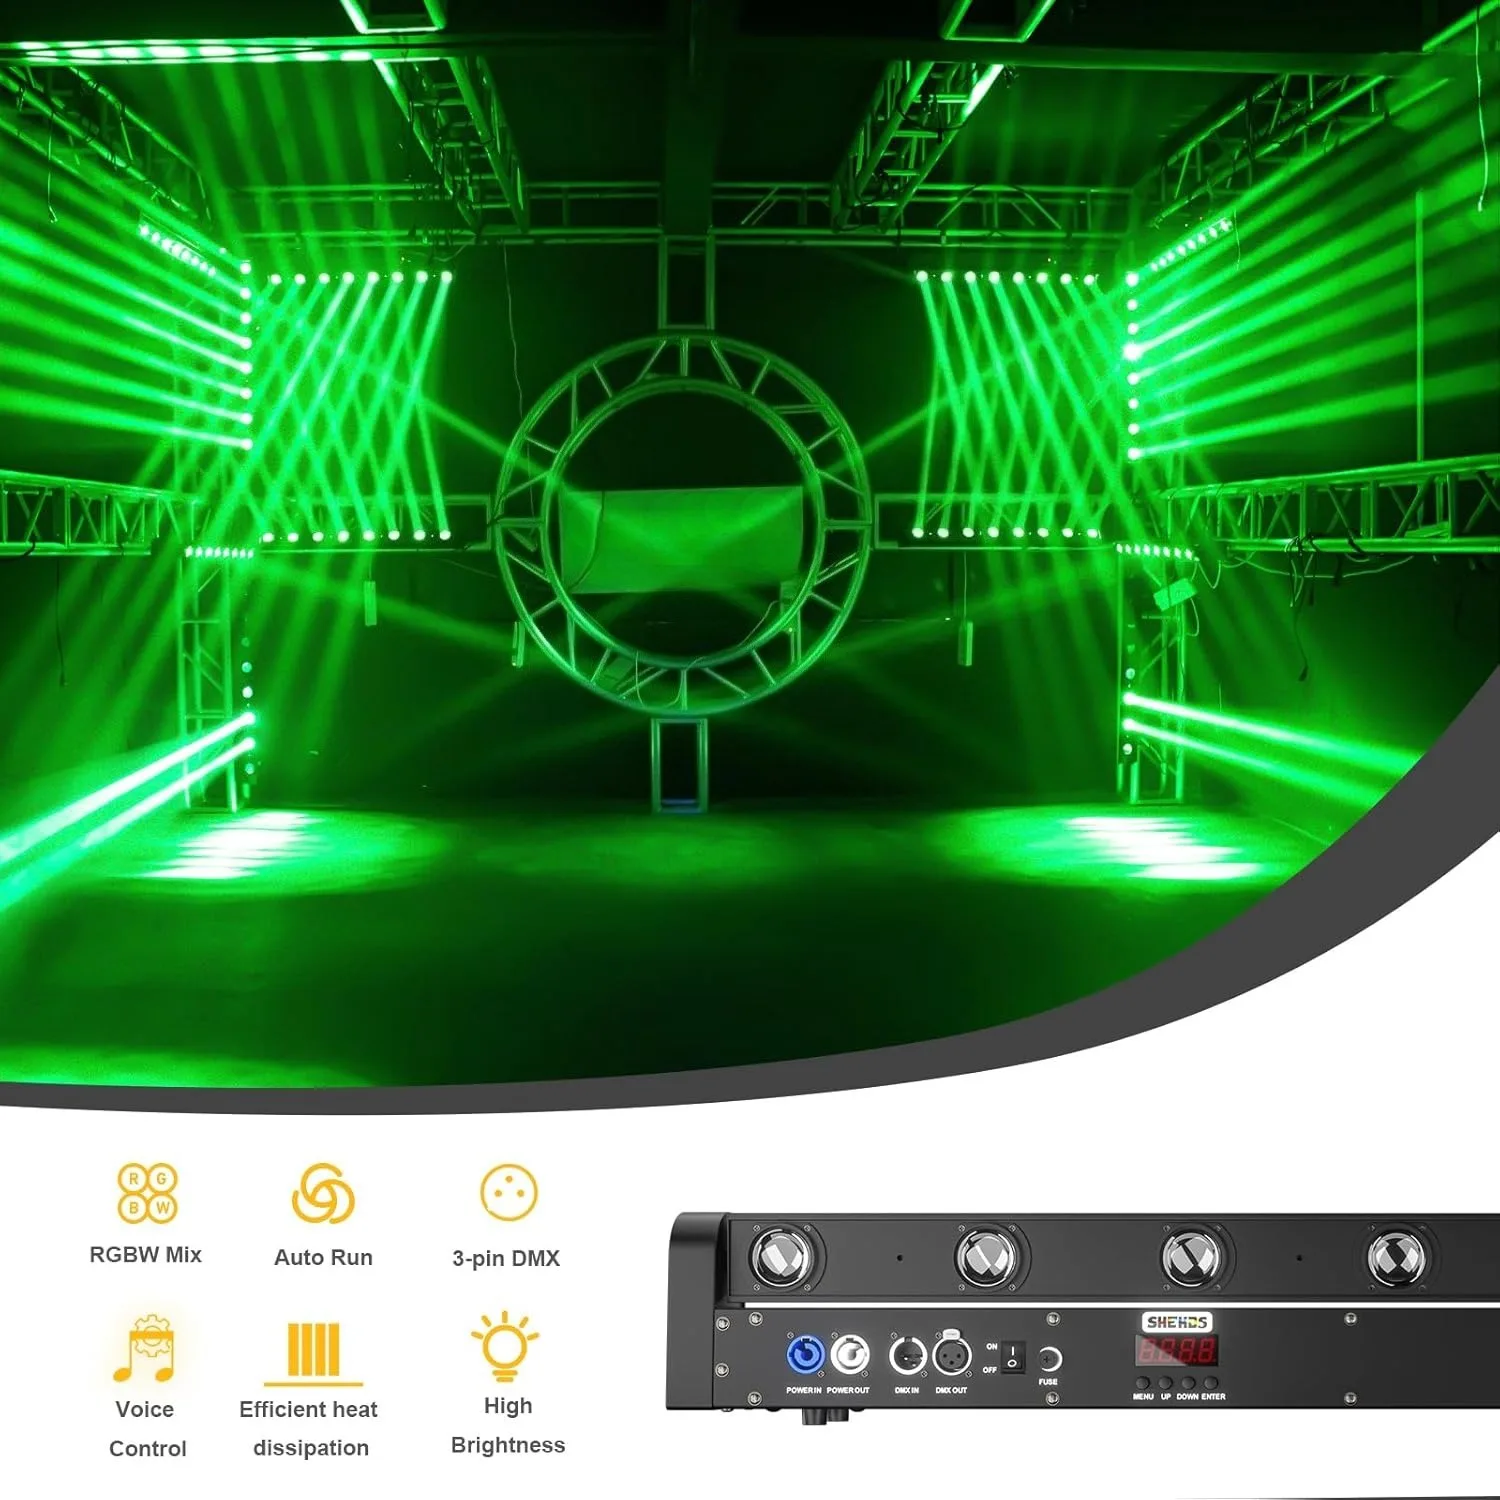Click the heat dissipation bars icon
Viewport: 1500px width, 1500px height.
tap(313, 1353)
